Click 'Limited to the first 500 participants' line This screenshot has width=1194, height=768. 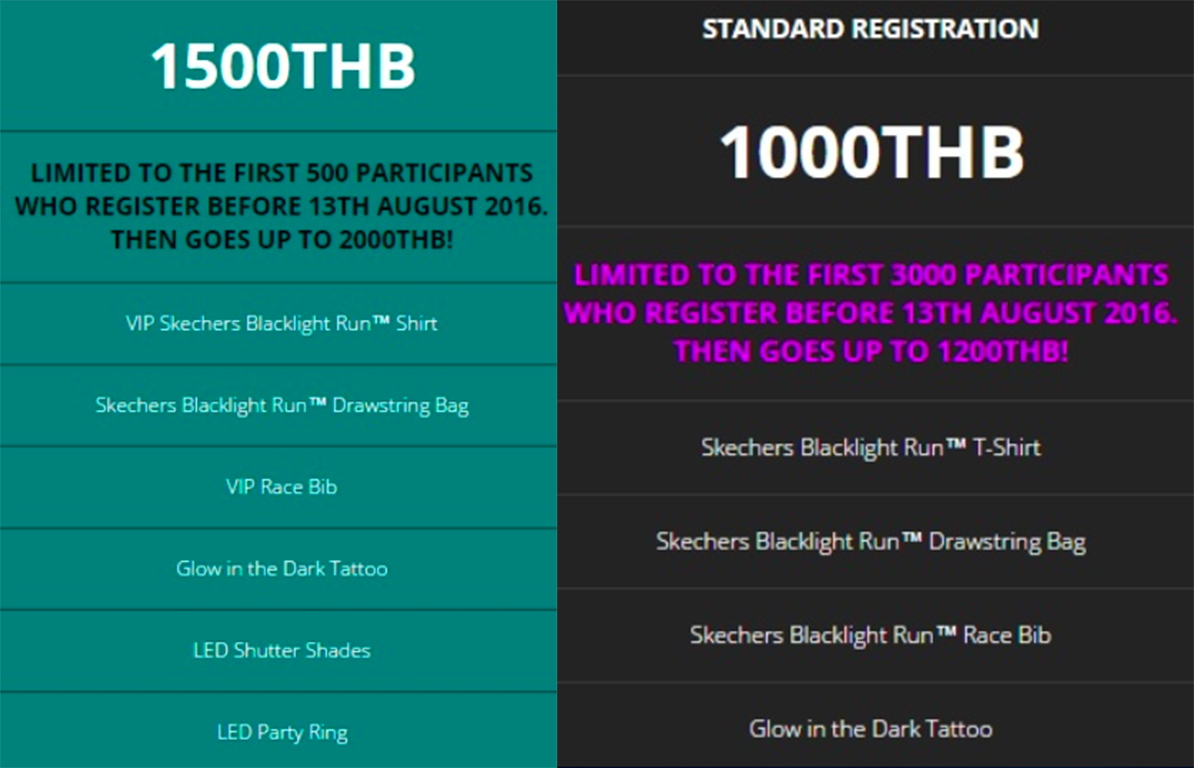[281, 172]
